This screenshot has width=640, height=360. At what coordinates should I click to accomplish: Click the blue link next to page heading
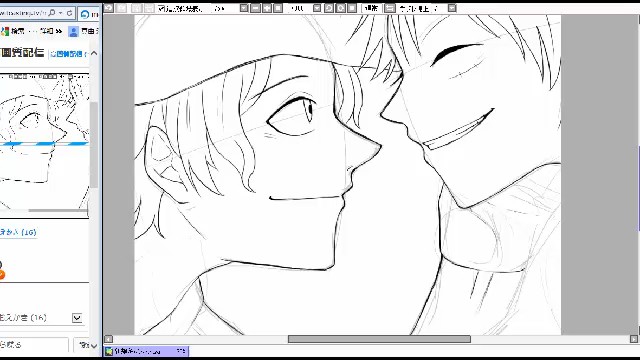pos(68,54)
